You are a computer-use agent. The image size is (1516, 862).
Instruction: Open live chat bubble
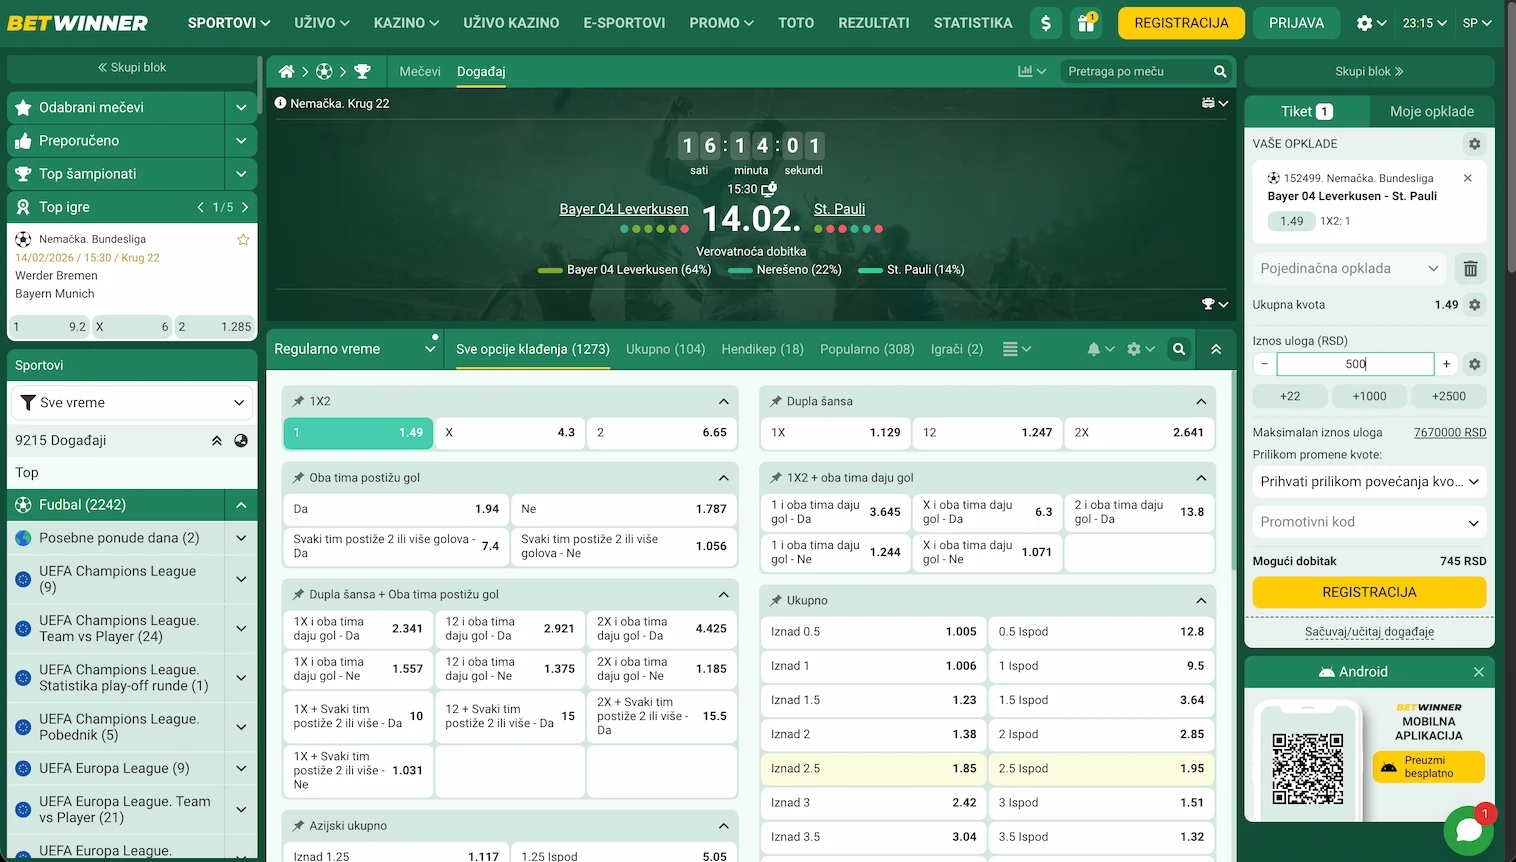tap(1468, 830)
